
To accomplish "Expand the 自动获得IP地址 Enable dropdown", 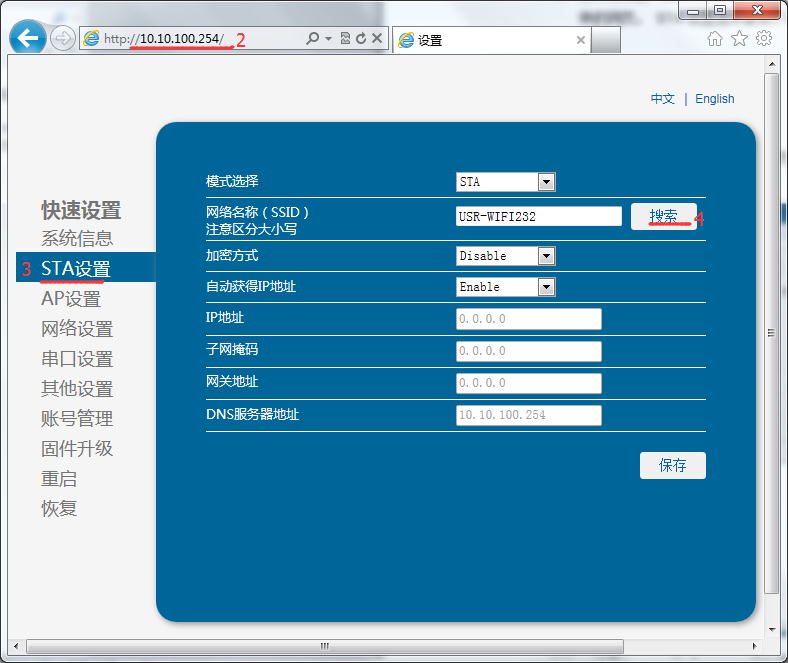I will click(x=546, y=287).
